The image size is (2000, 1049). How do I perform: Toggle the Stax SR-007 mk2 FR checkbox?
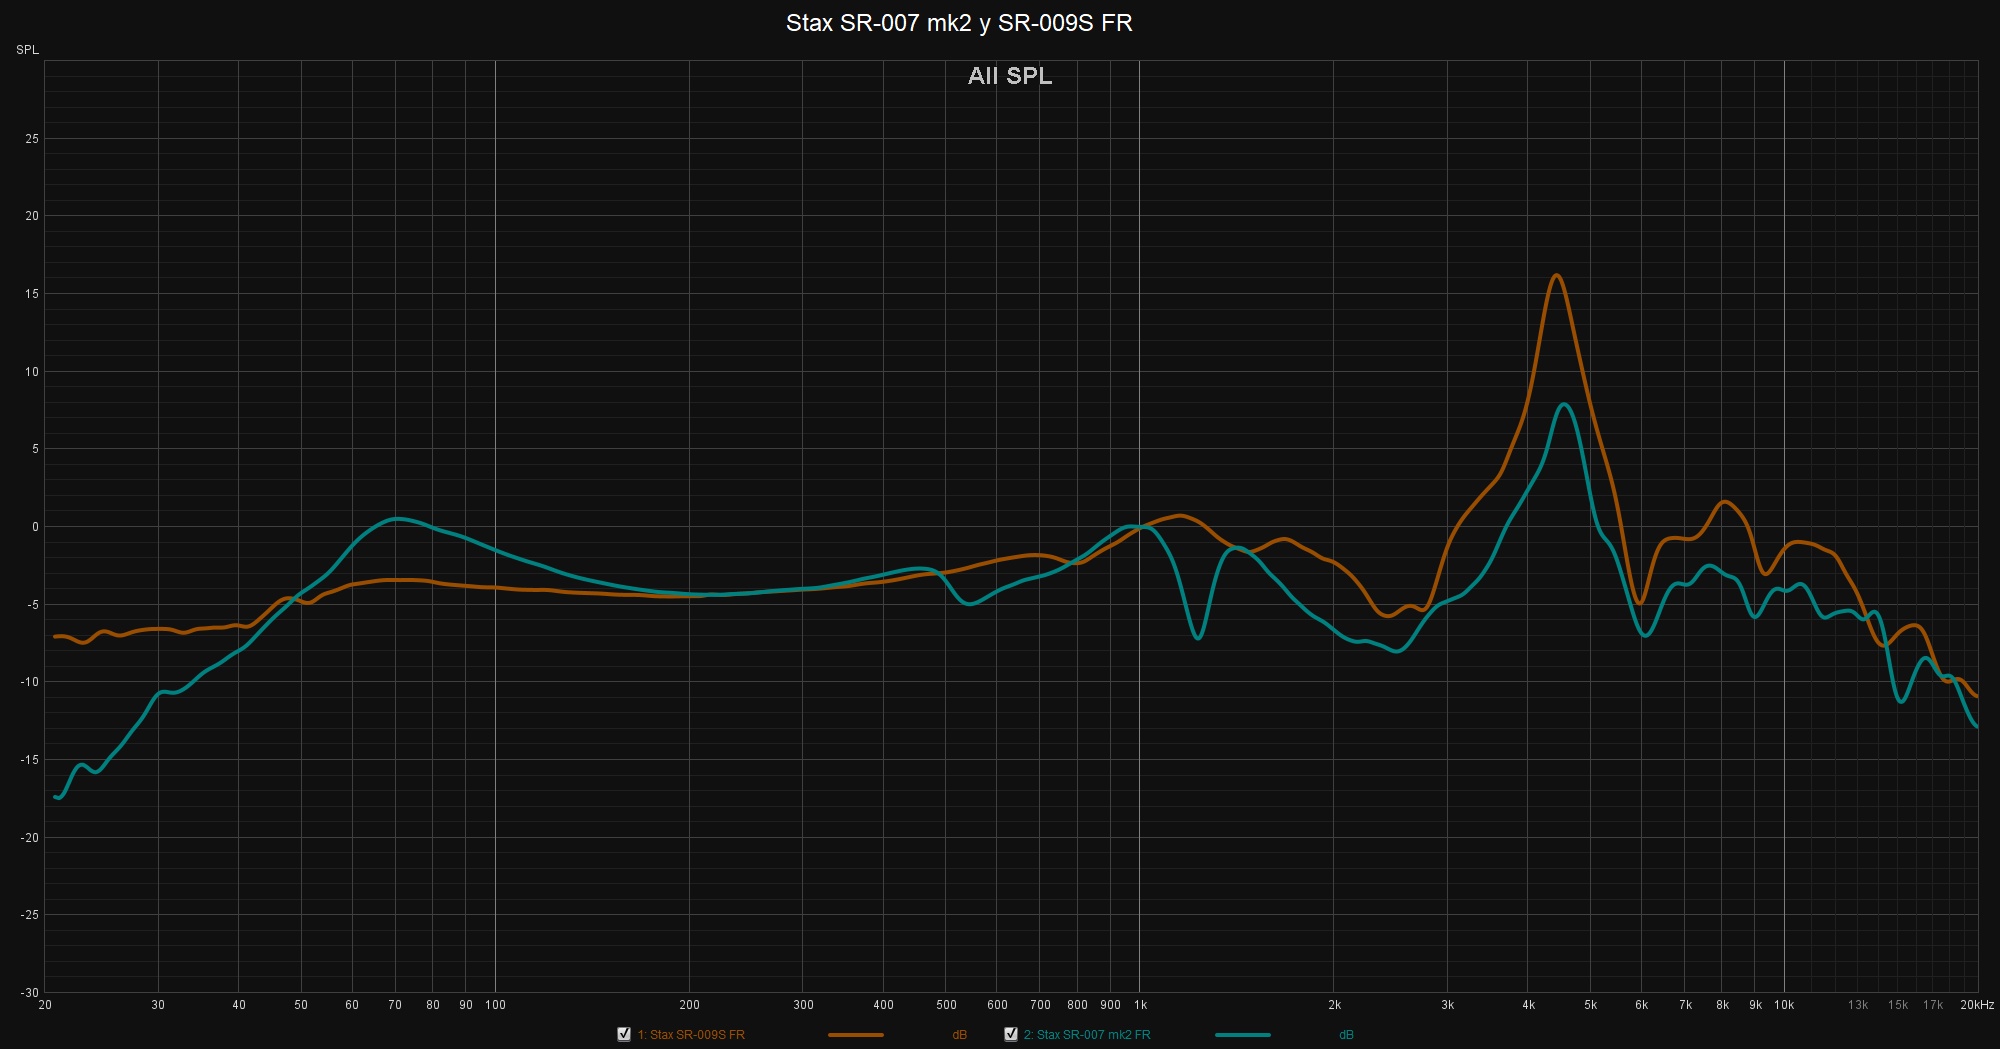tap(1011, 1034)
